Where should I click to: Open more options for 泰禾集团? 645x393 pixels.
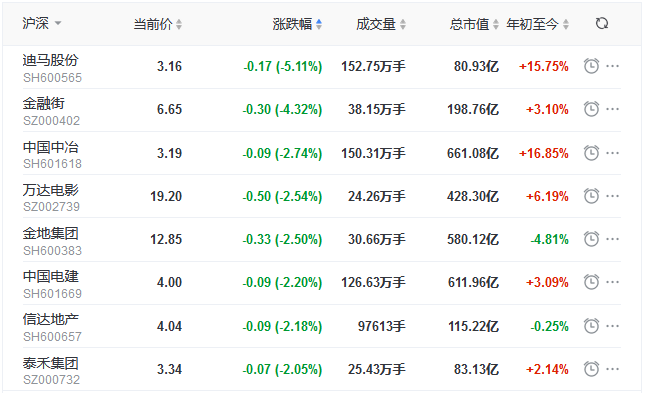[x=613, y=369]
